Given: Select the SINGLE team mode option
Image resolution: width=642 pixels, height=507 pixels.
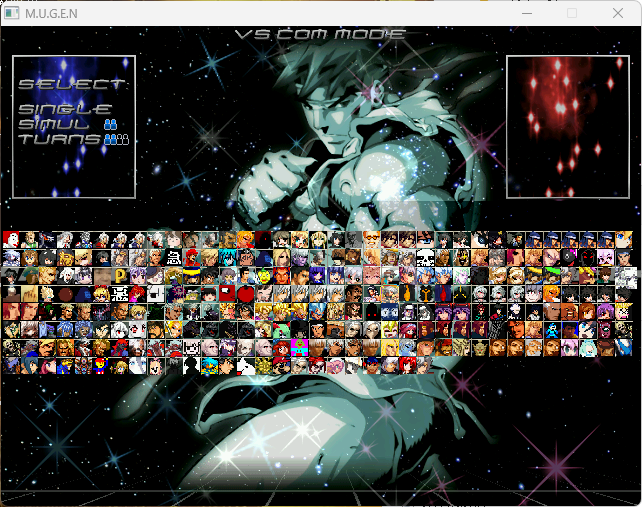Looking at the screenshot, I should (65, 109).
